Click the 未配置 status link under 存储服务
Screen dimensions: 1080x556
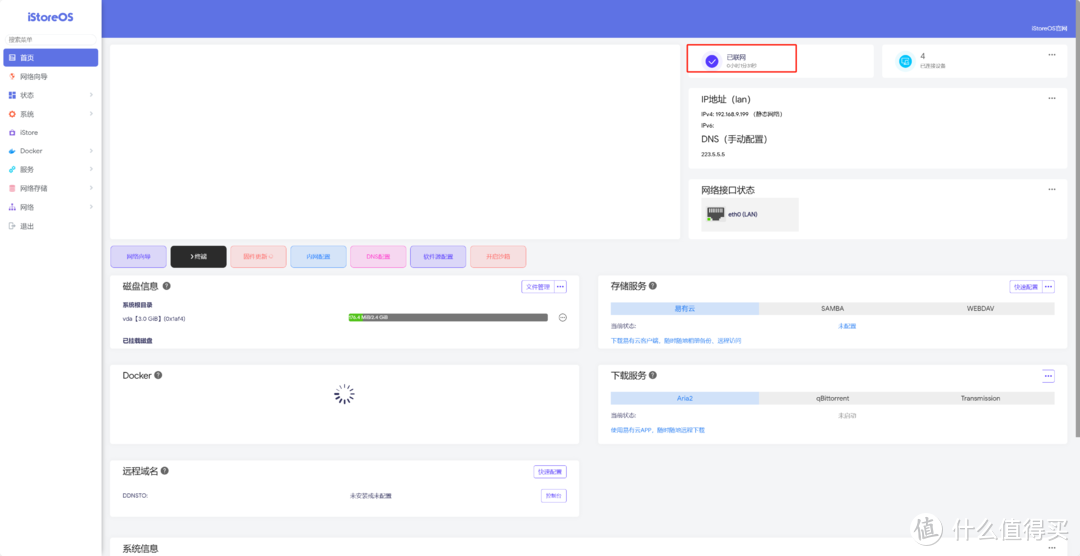(847, 326)
